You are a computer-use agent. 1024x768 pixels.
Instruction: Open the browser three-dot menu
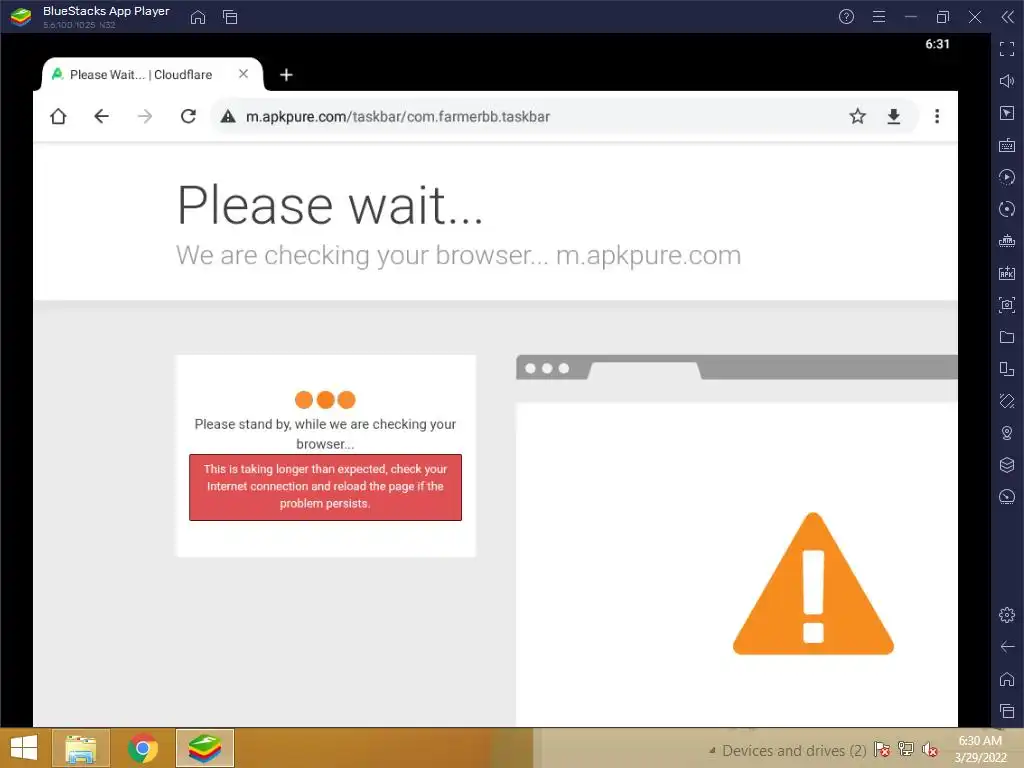point(937,116)
